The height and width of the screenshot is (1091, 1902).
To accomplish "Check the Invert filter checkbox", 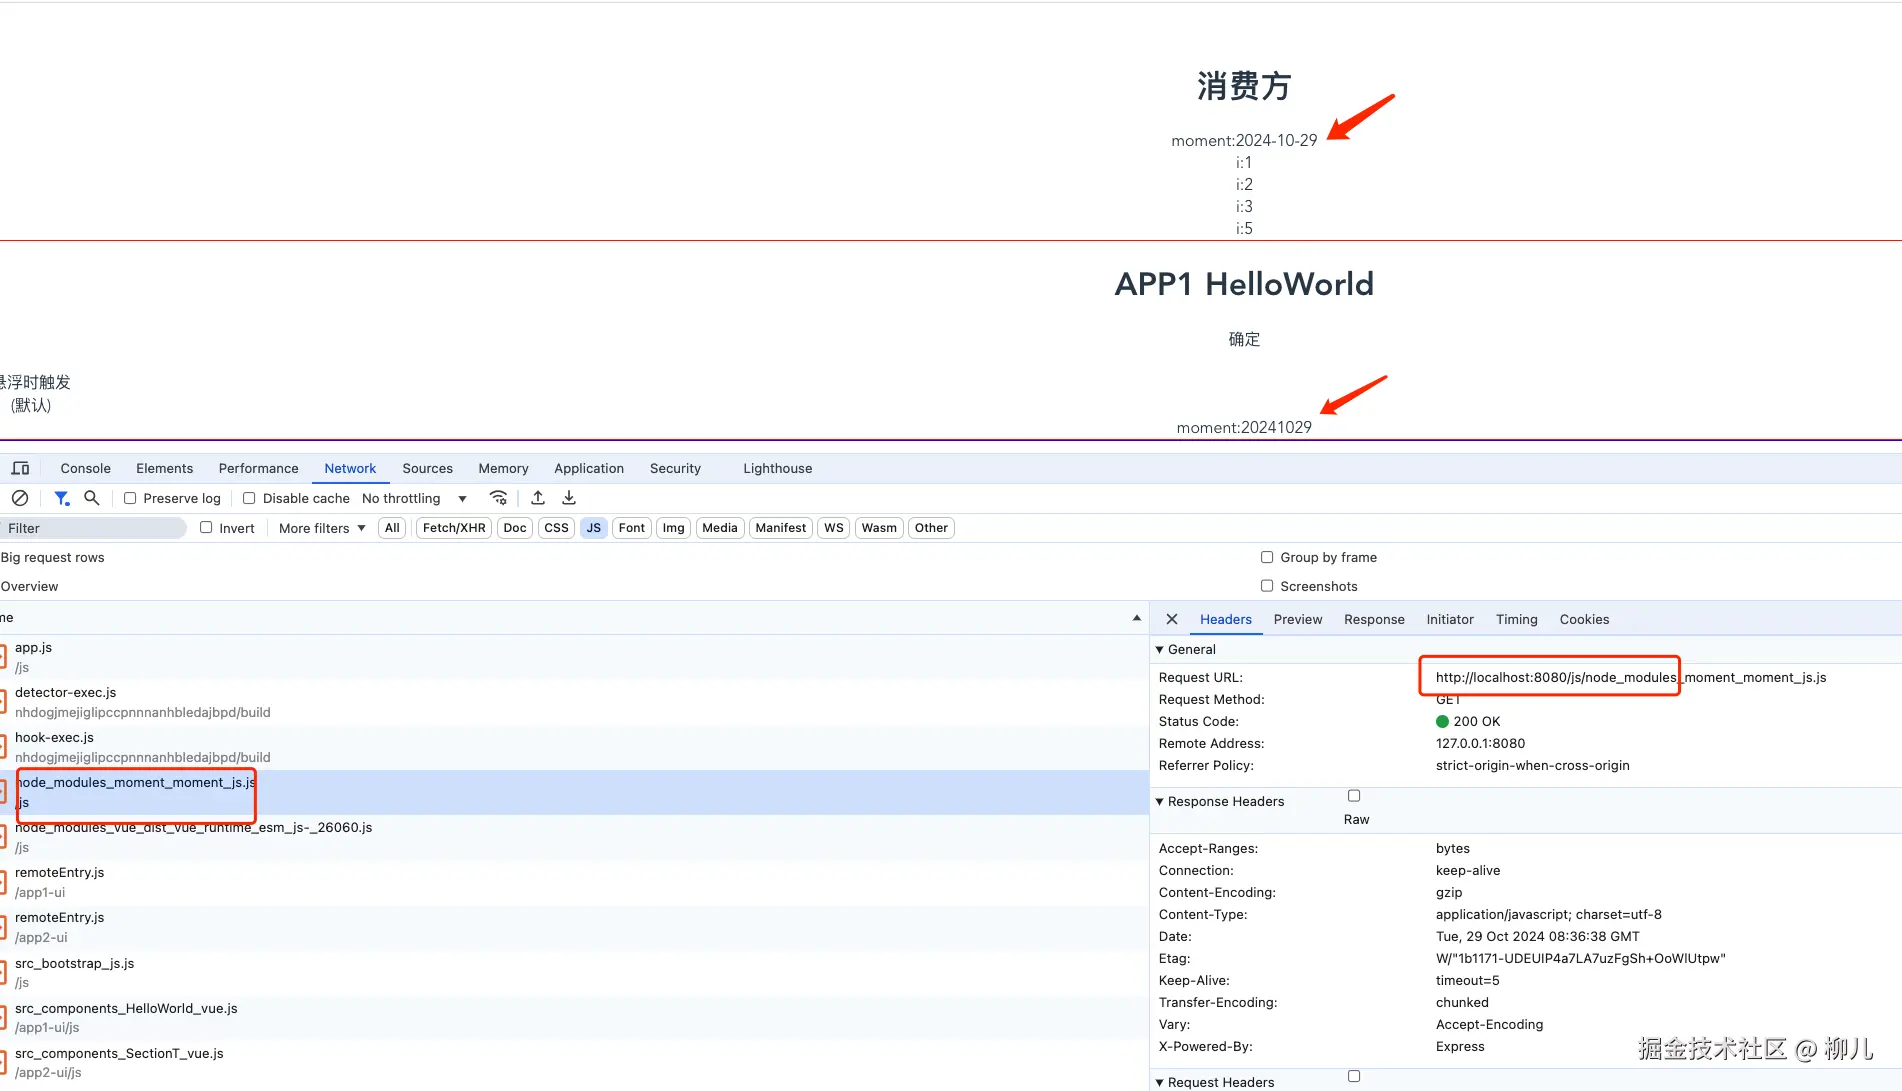I will tap(206, 527).
